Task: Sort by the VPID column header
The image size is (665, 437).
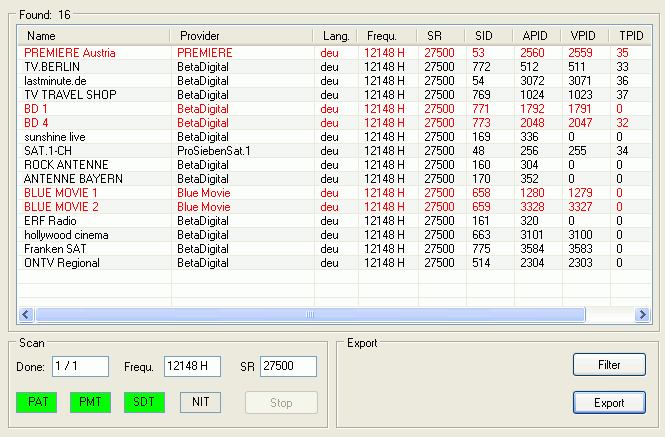Action: (x=585, y=36)
